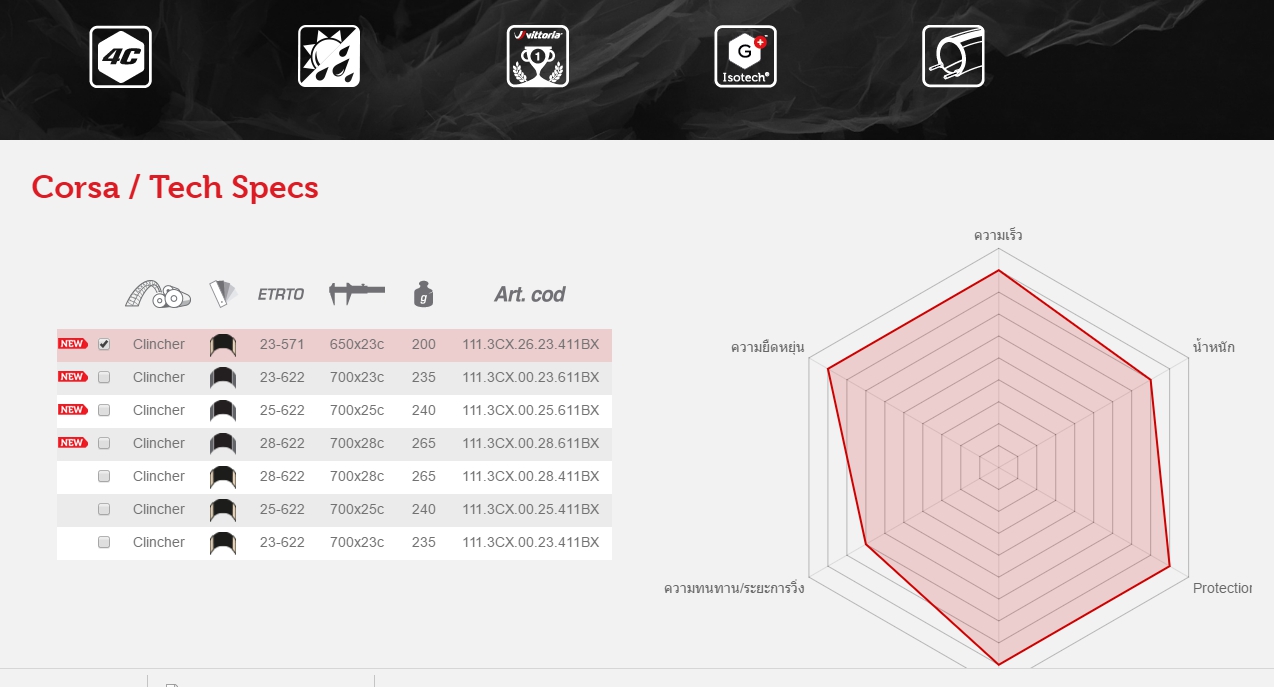Click the 4C compound technology icon
This screenshot has width=1274, height=687.
[120, 57]
